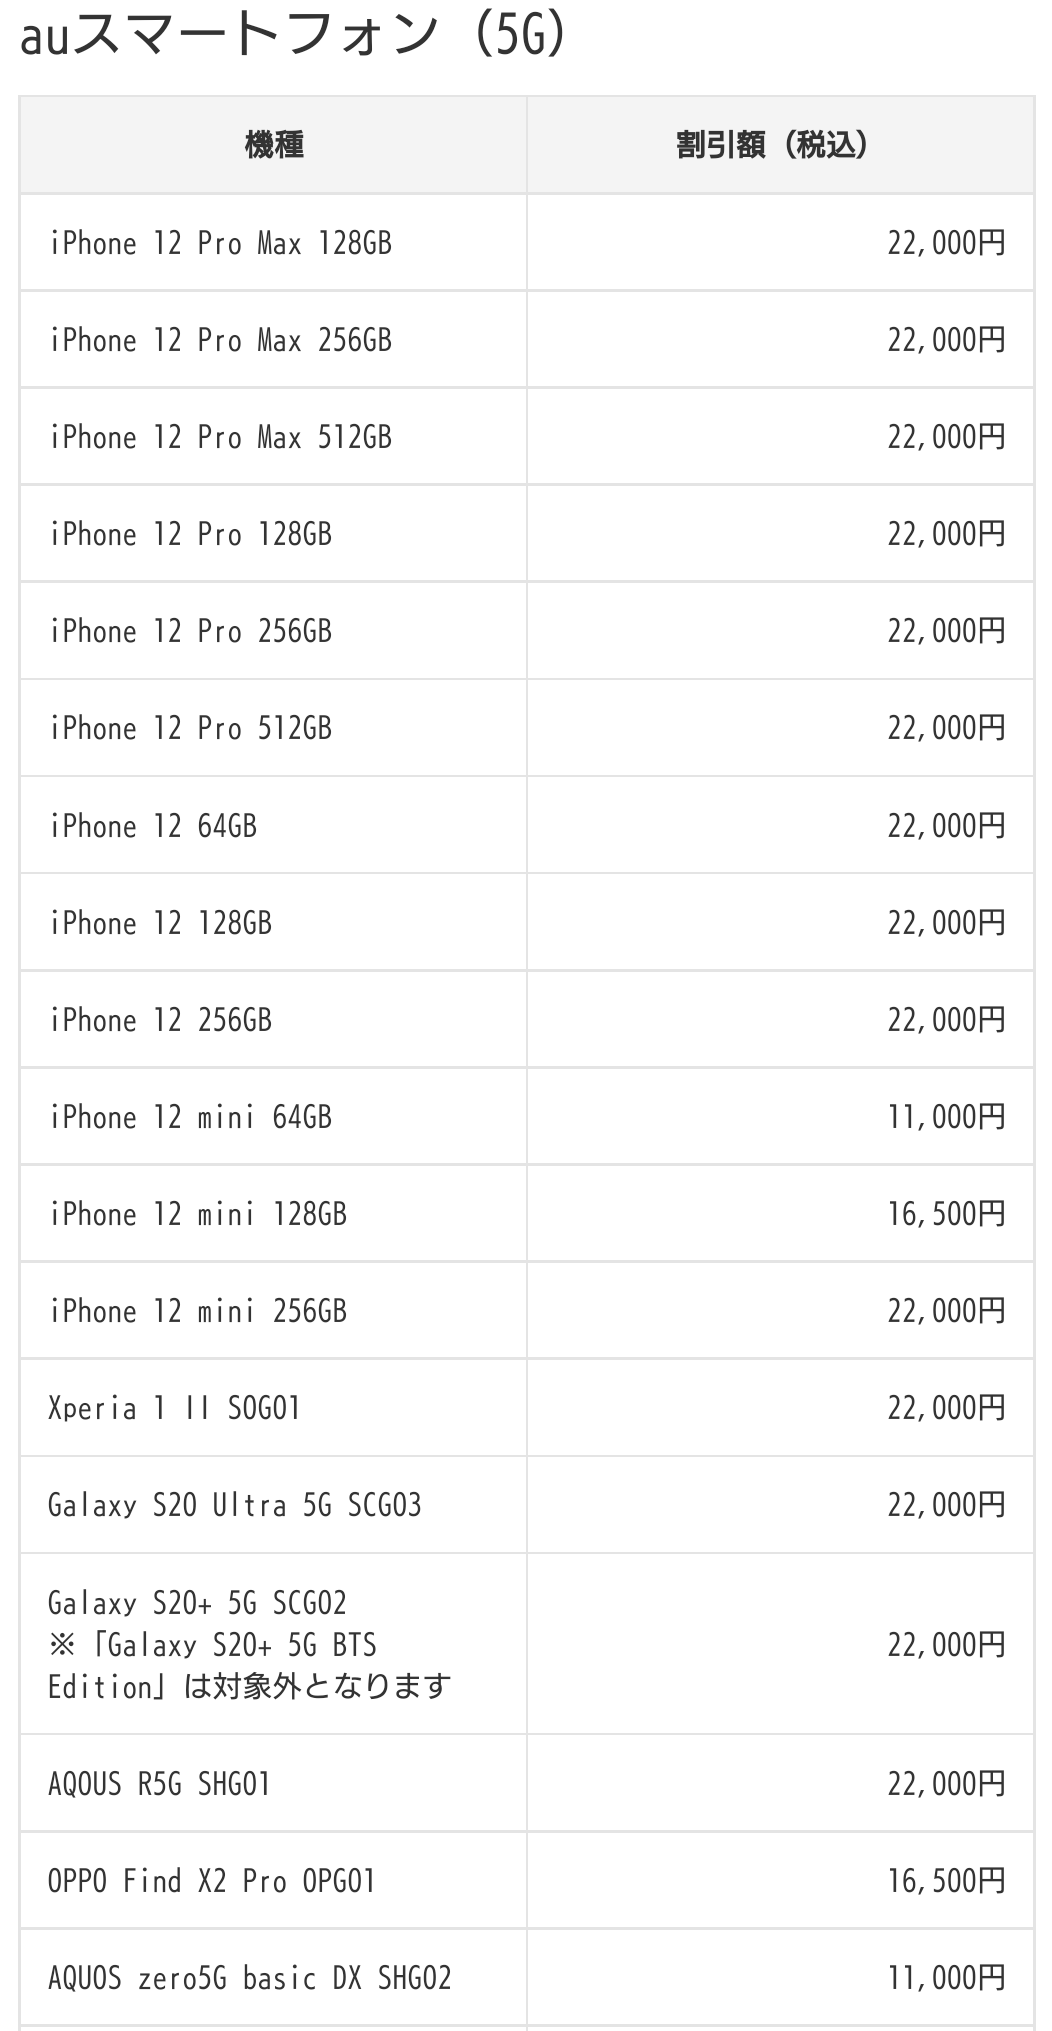Click the 割引額（税込） column header
Image resolution: width=1052 pixels, height=2031 pixels.
click(780, 145)
